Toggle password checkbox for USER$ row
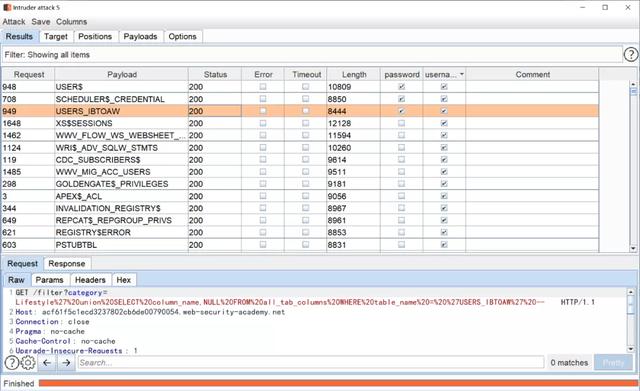Viewport: 640px width, 391px height. click(402, 87)
